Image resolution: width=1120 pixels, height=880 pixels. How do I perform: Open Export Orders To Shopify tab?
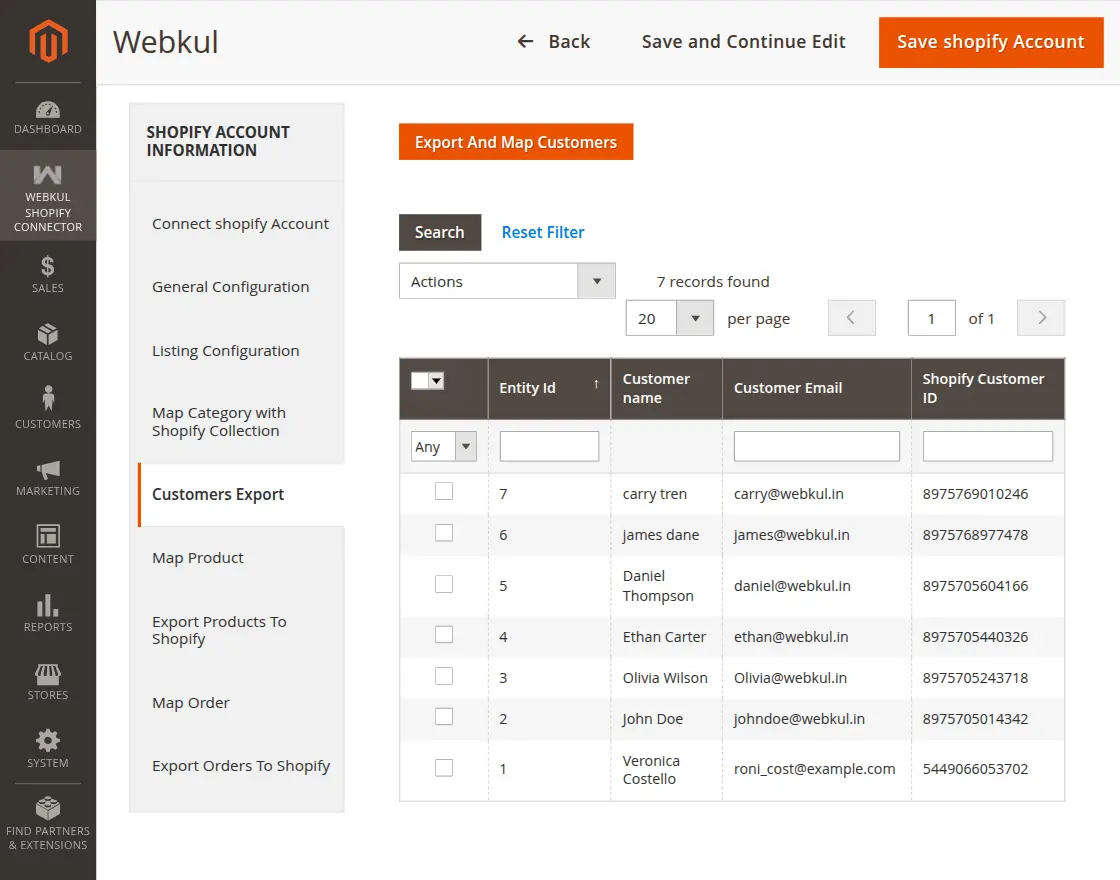click(241, 766)
